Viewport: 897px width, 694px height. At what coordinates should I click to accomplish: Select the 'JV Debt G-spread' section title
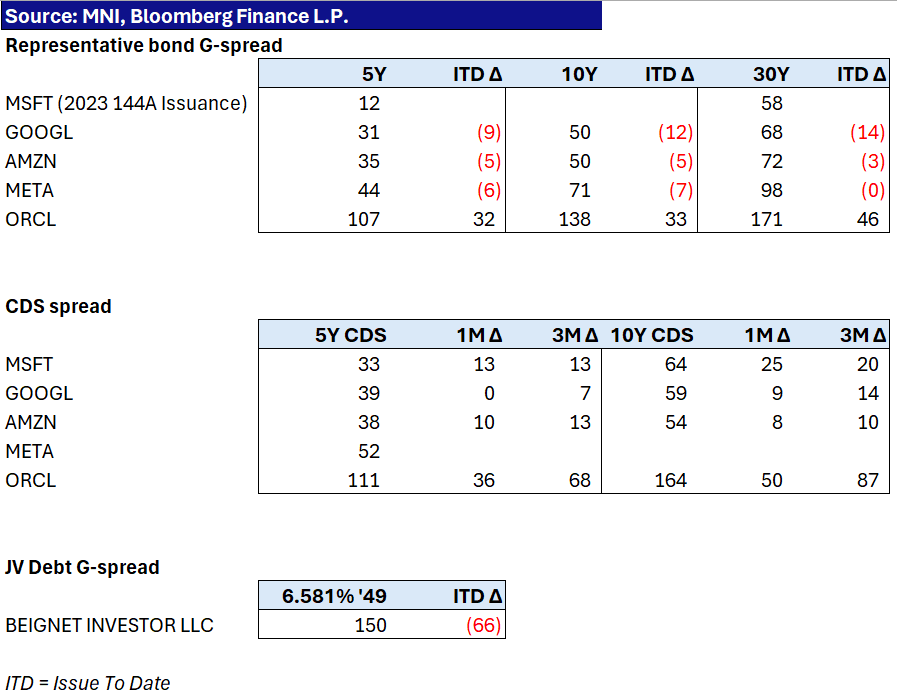coord(82,568)
